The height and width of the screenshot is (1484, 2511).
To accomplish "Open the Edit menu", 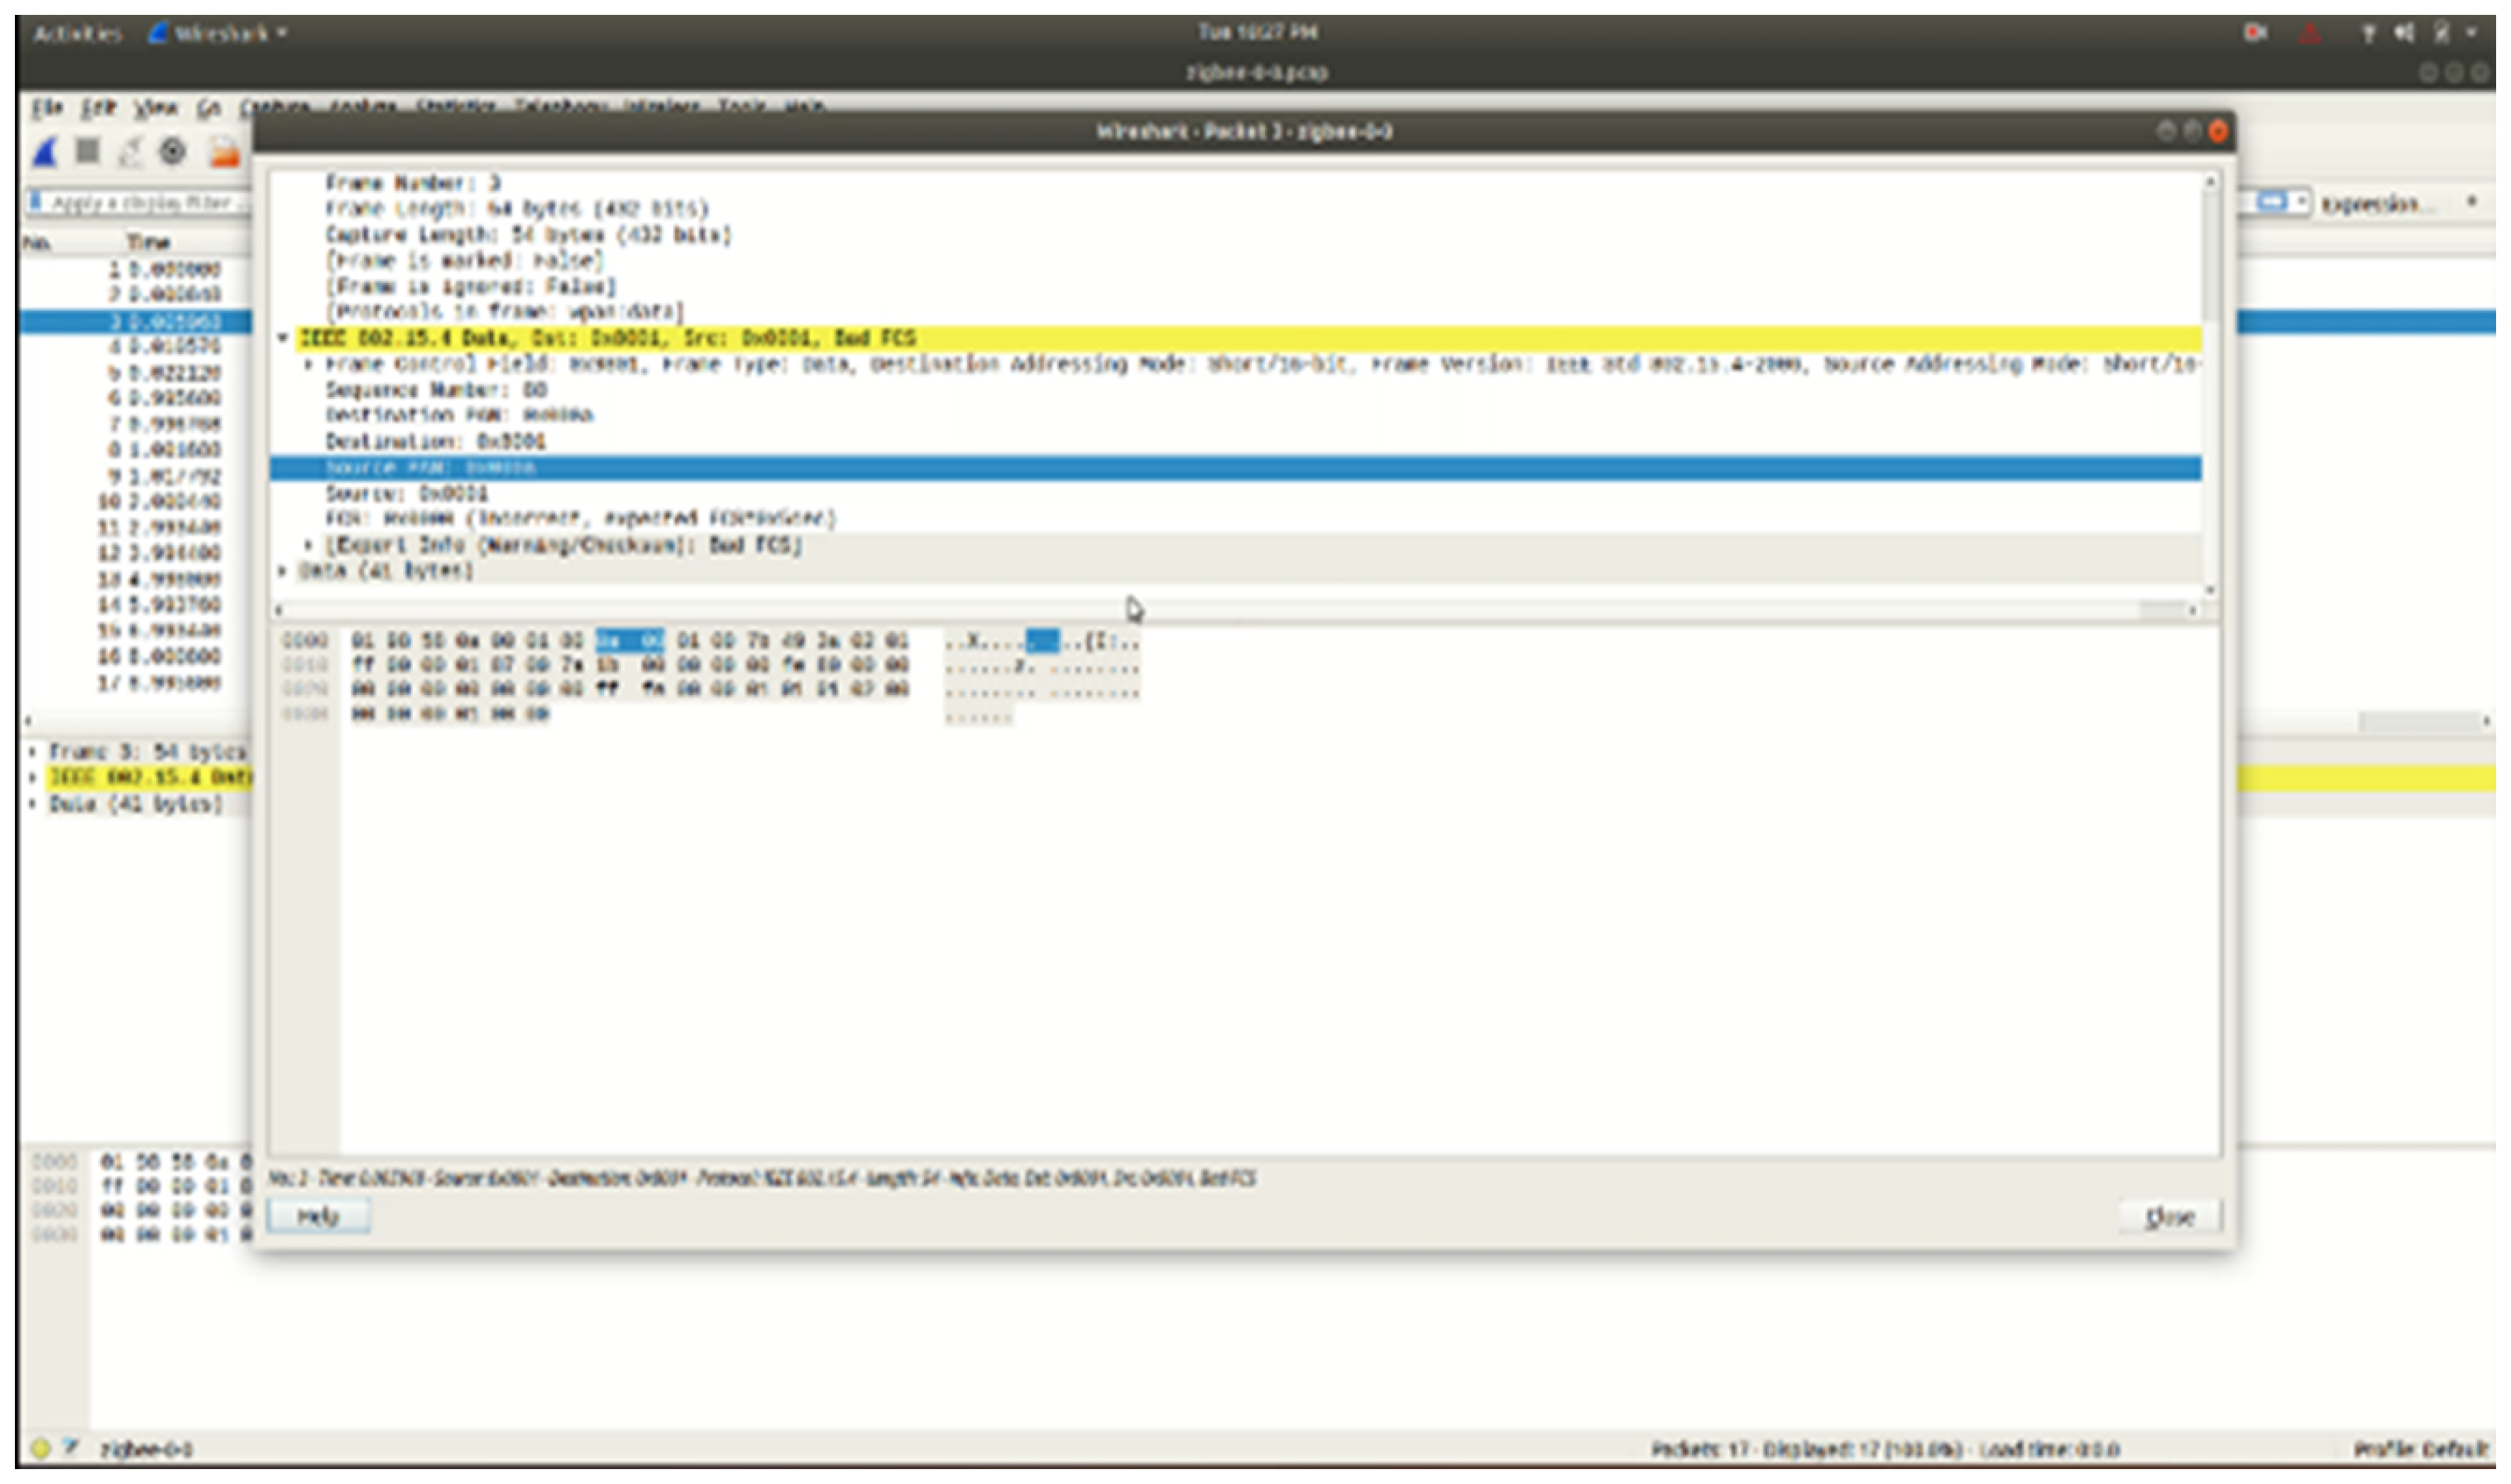I will (98, 108).
